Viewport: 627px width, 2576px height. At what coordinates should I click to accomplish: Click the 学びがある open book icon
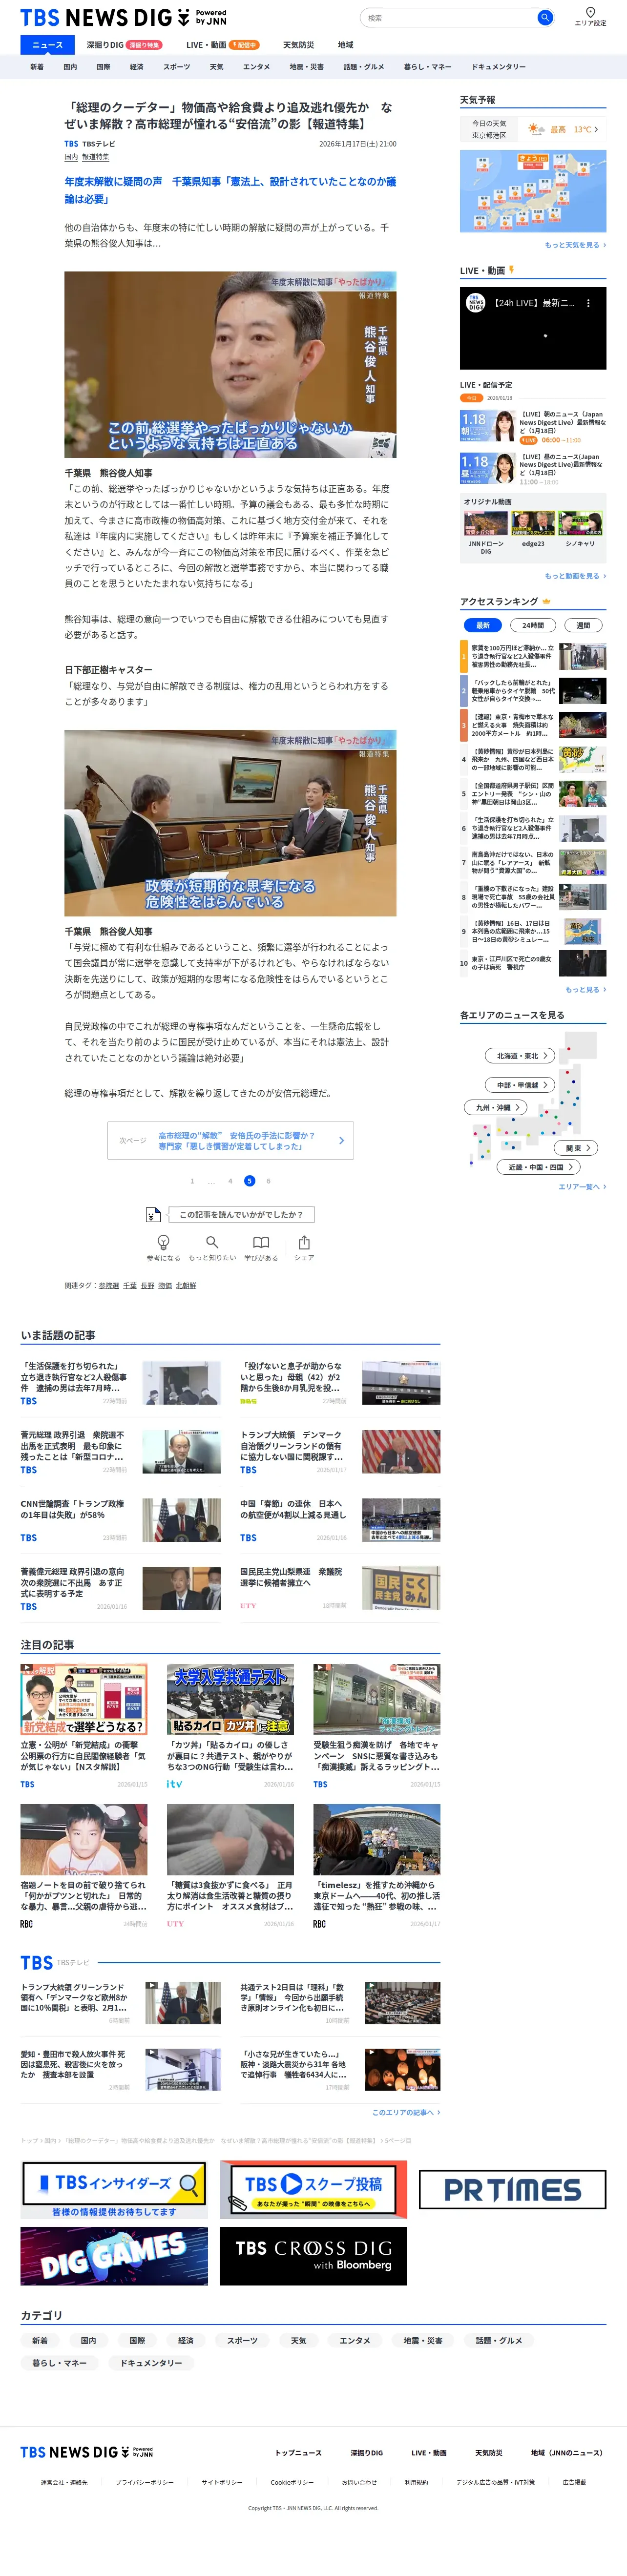(x=261, y=1242)
